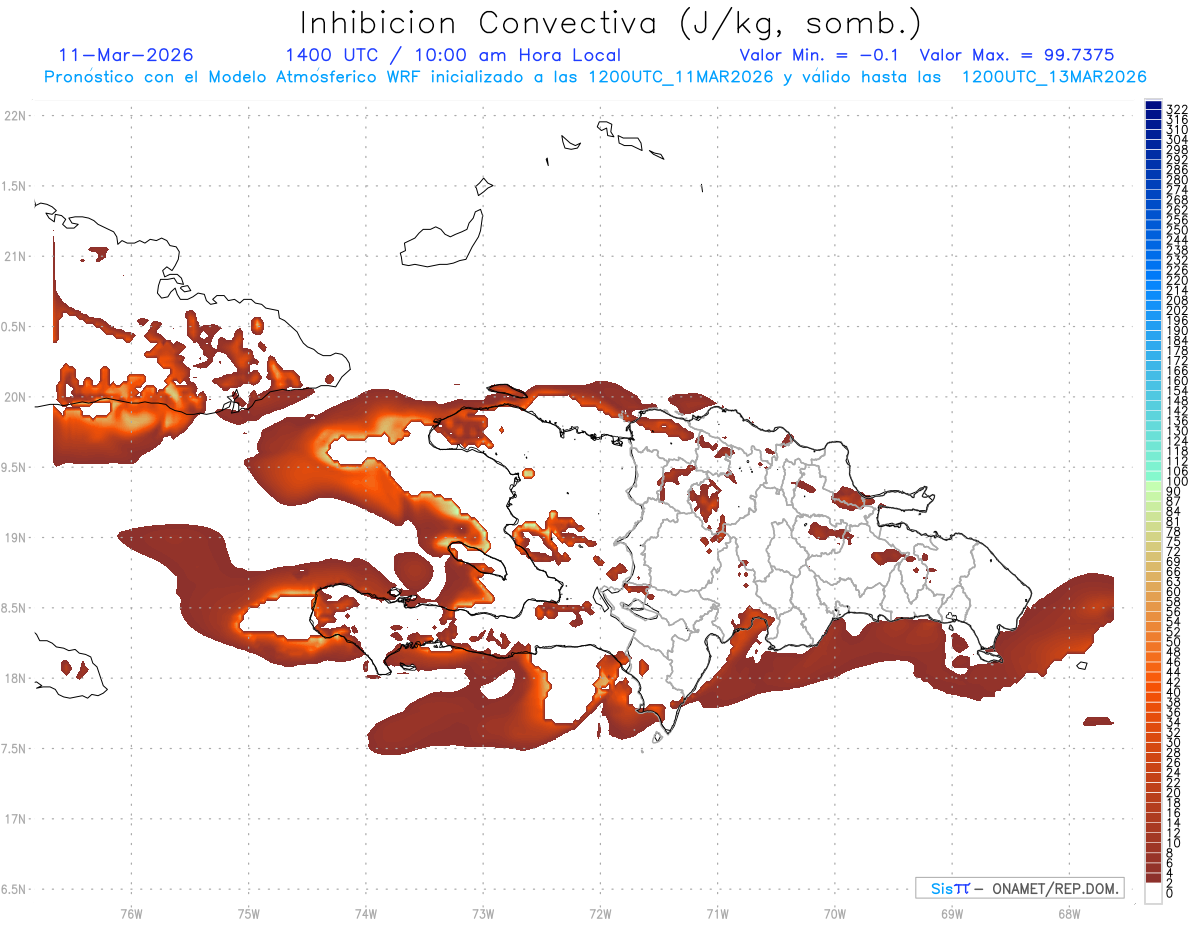Click the '19N' latitude label
Viewport: 1200px width, 927px height.
click(x=15, y=537)
